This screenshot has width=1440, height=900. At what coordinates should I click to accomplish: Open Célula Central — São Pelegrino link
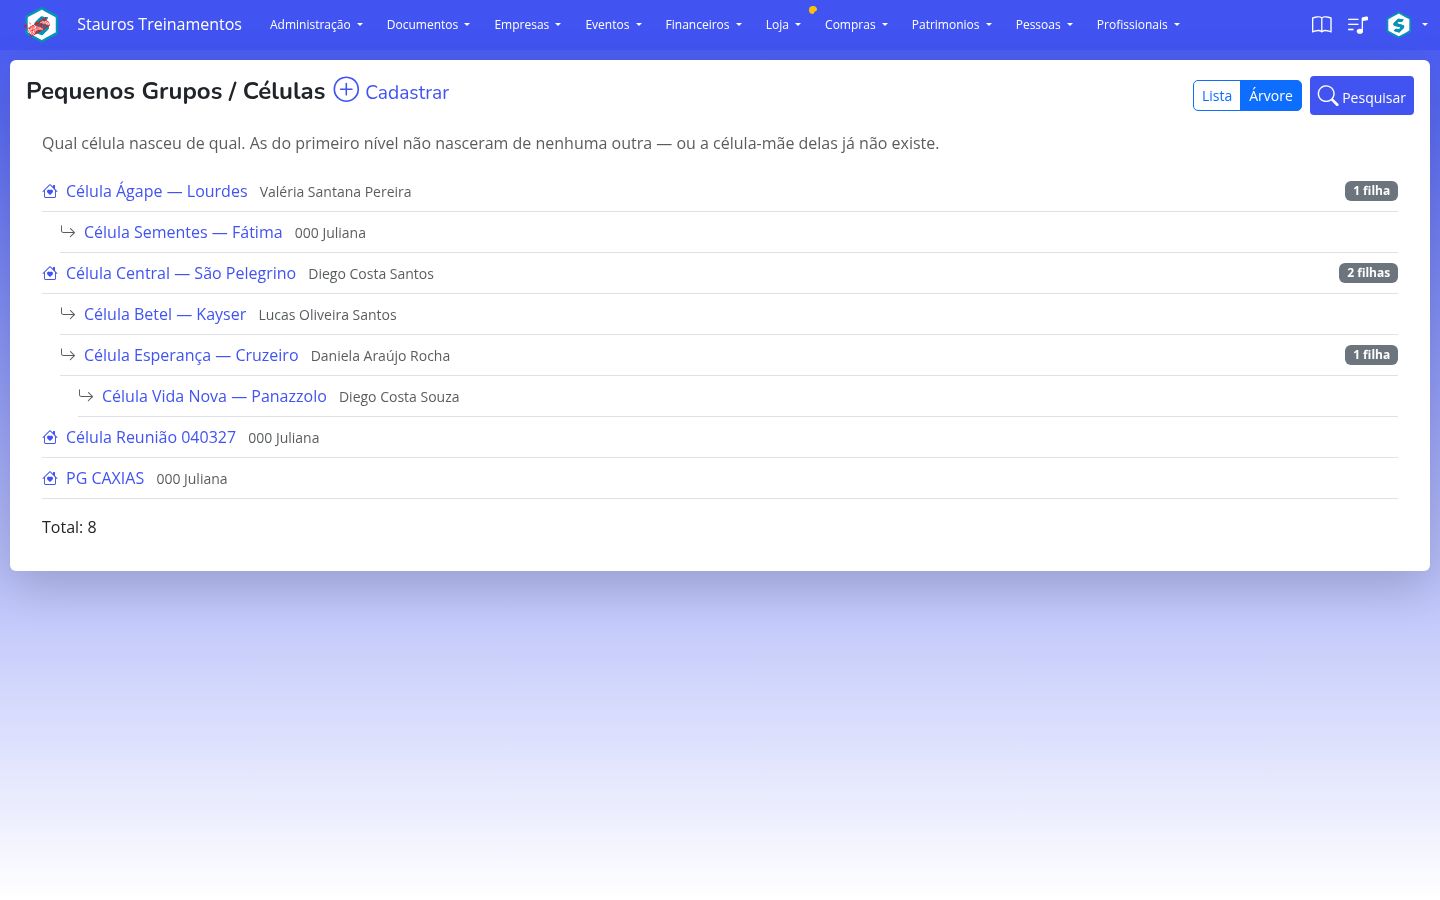[181, 273]
